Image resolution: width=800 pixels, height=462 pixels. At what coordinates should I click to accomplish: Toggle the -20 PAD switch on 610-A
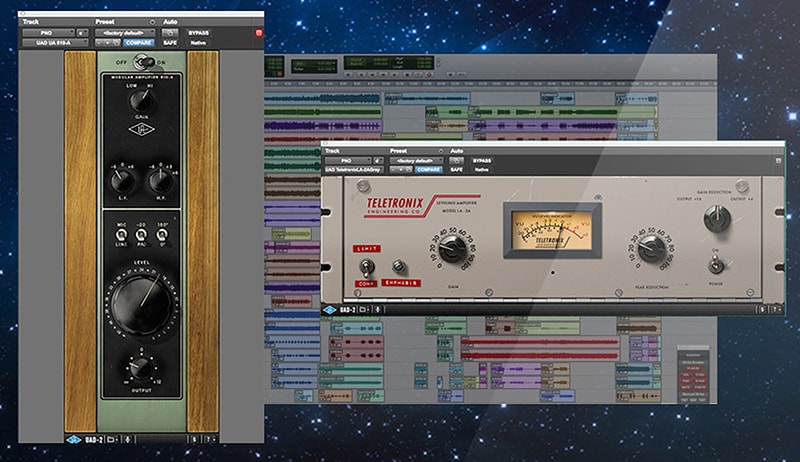coord(141,235)
